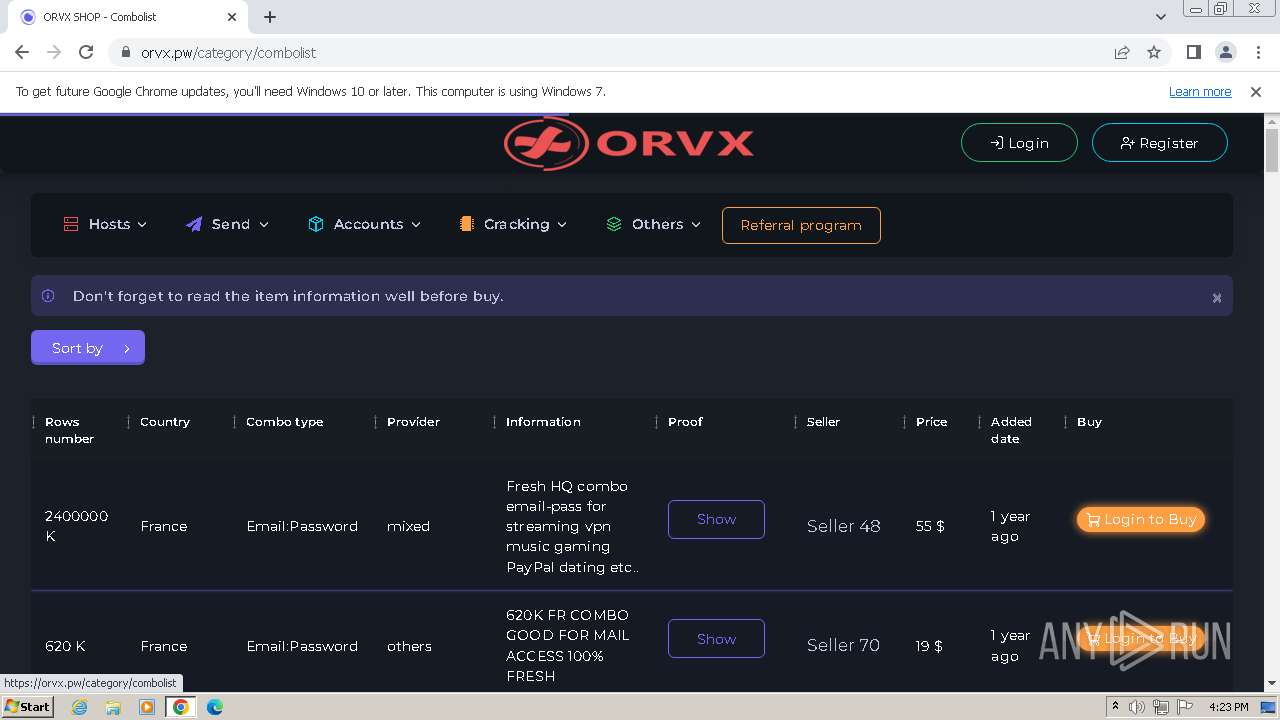1280x720 pixels.
Task: Show proof for the Seller 70 combo
Action: point(716,638)
